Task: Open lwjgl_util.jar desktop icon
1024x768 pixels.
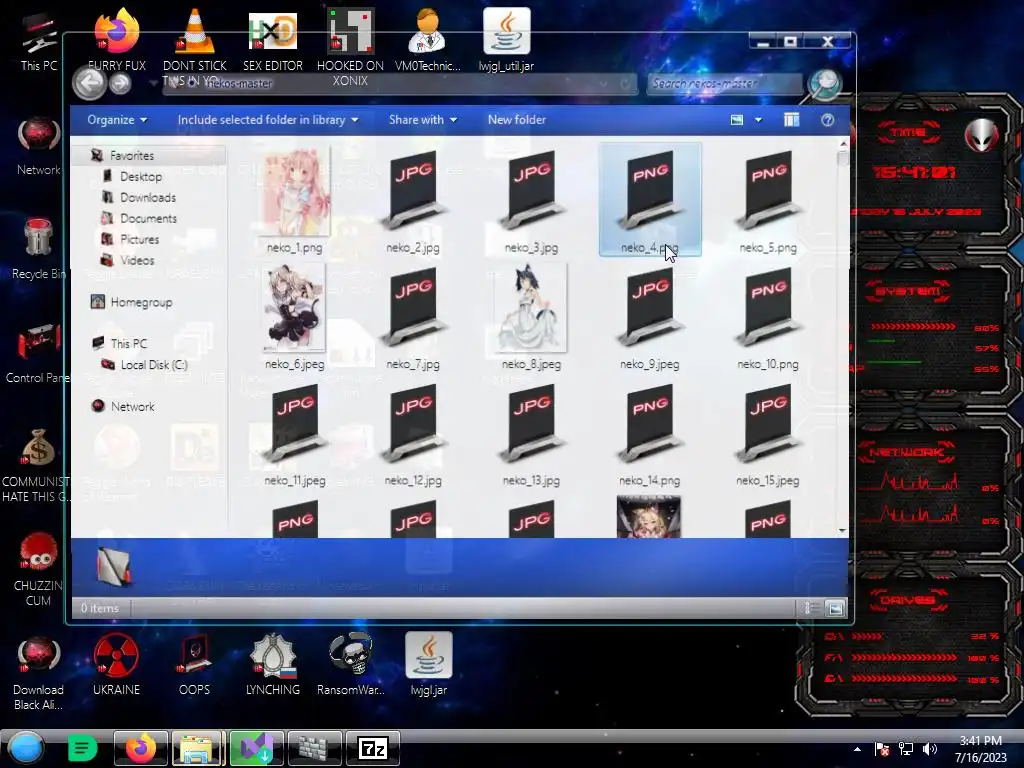Action: coord(506,39)
